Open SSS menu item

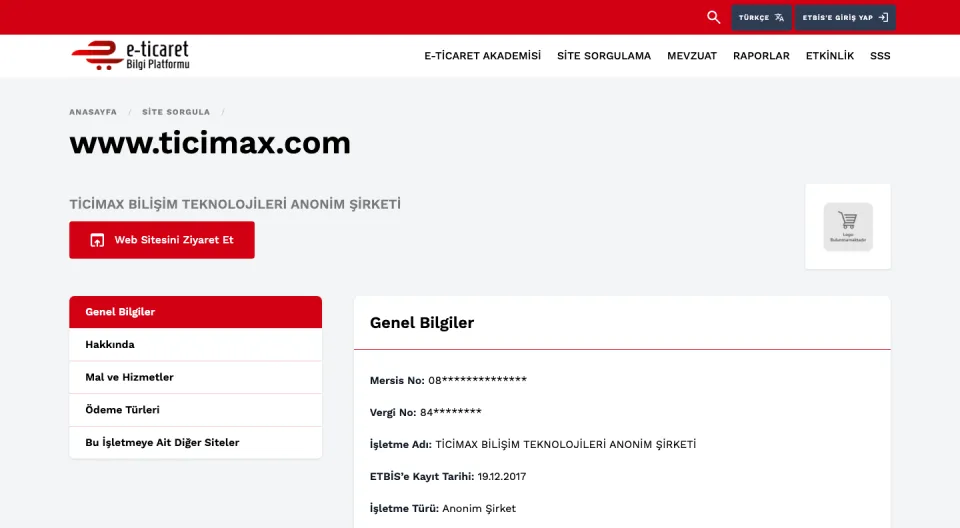(x=880, y=56)
